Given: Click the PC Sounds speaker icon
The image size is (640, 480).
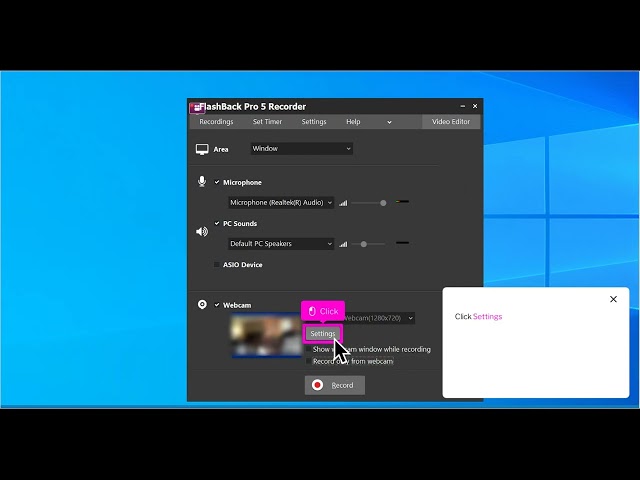Looking at the screenshot, I should pyautogui.click(x=202, y=232).
